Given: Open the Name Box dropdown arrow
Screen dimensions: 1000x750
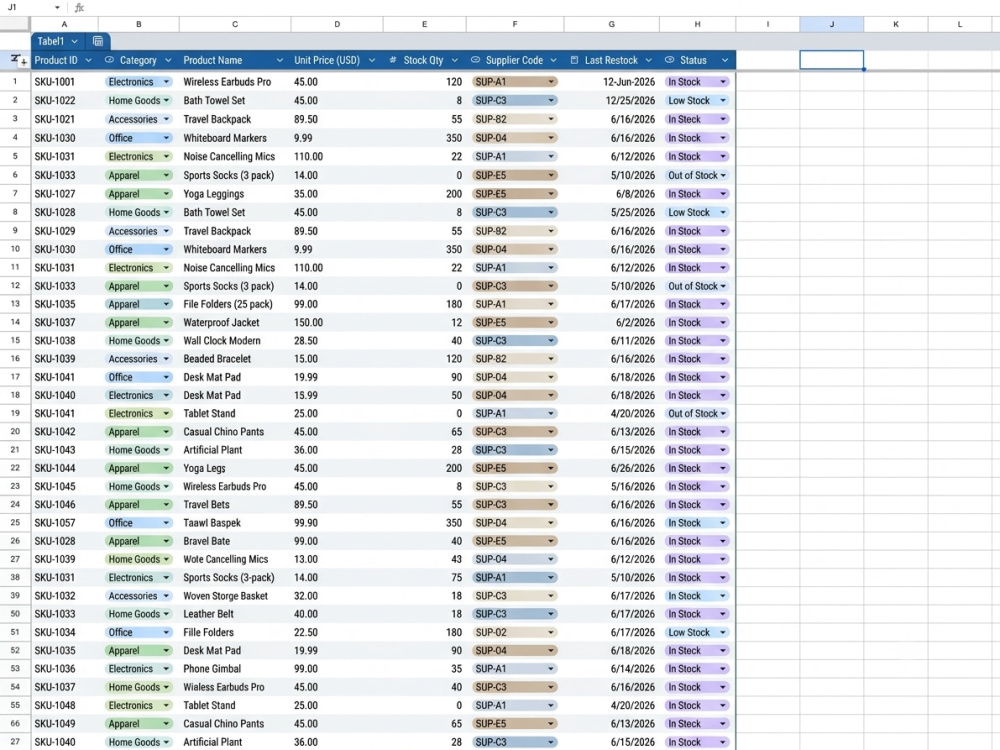Looking at the screenshot, I should click(57, 8).
